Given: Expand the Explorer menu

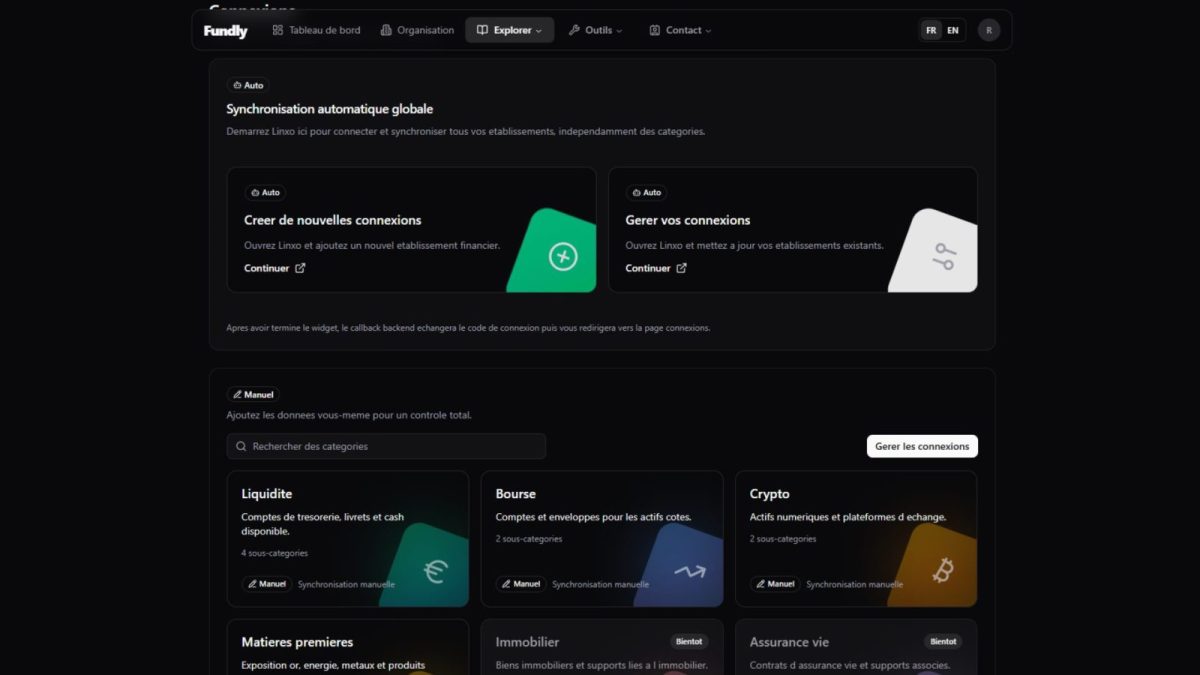Looking at the screenshot, I should point(510,30).
